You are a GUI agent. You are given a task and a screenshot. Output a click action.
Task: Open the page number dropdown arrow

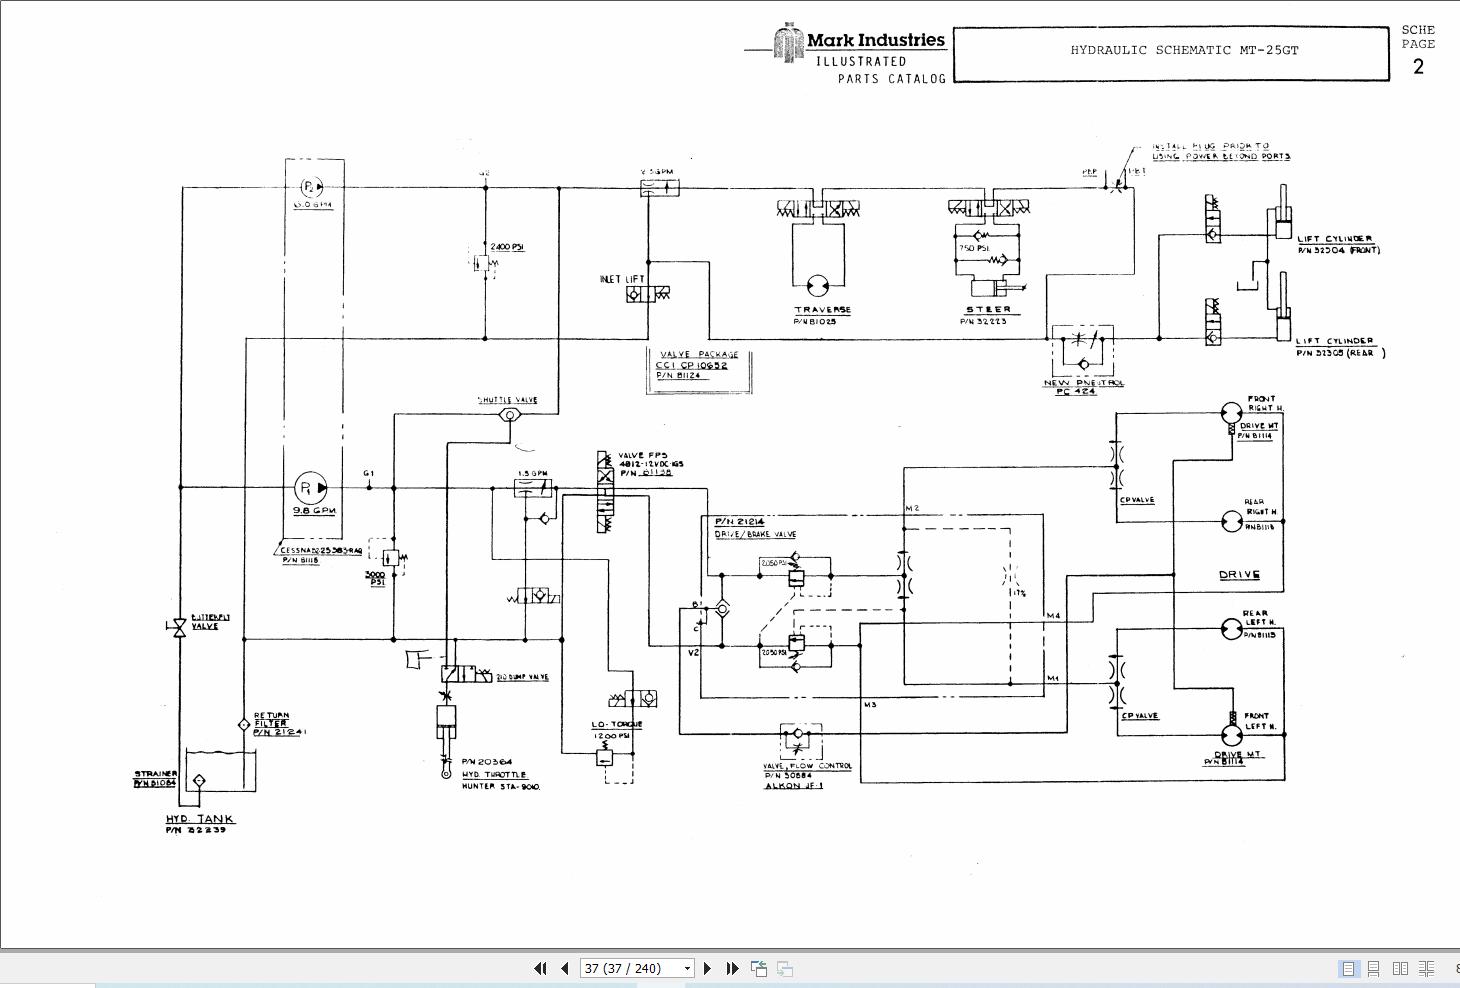pos(687,968)
